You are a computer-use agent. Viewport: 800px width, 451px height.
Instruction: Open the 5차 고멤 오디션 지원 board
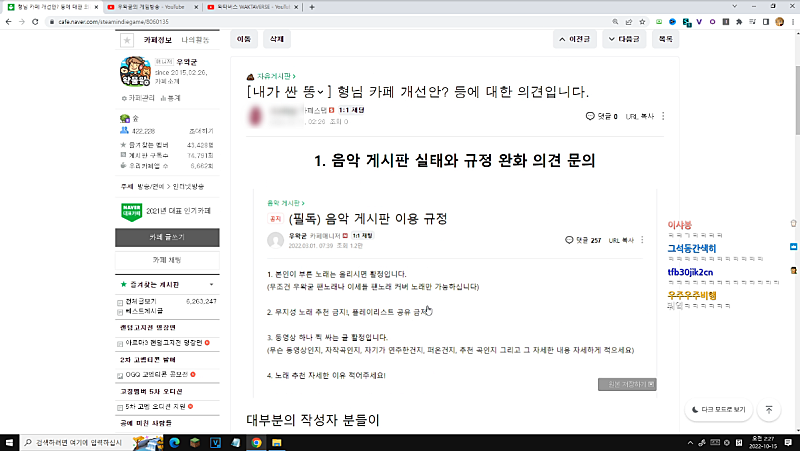(x=156, y=407)
